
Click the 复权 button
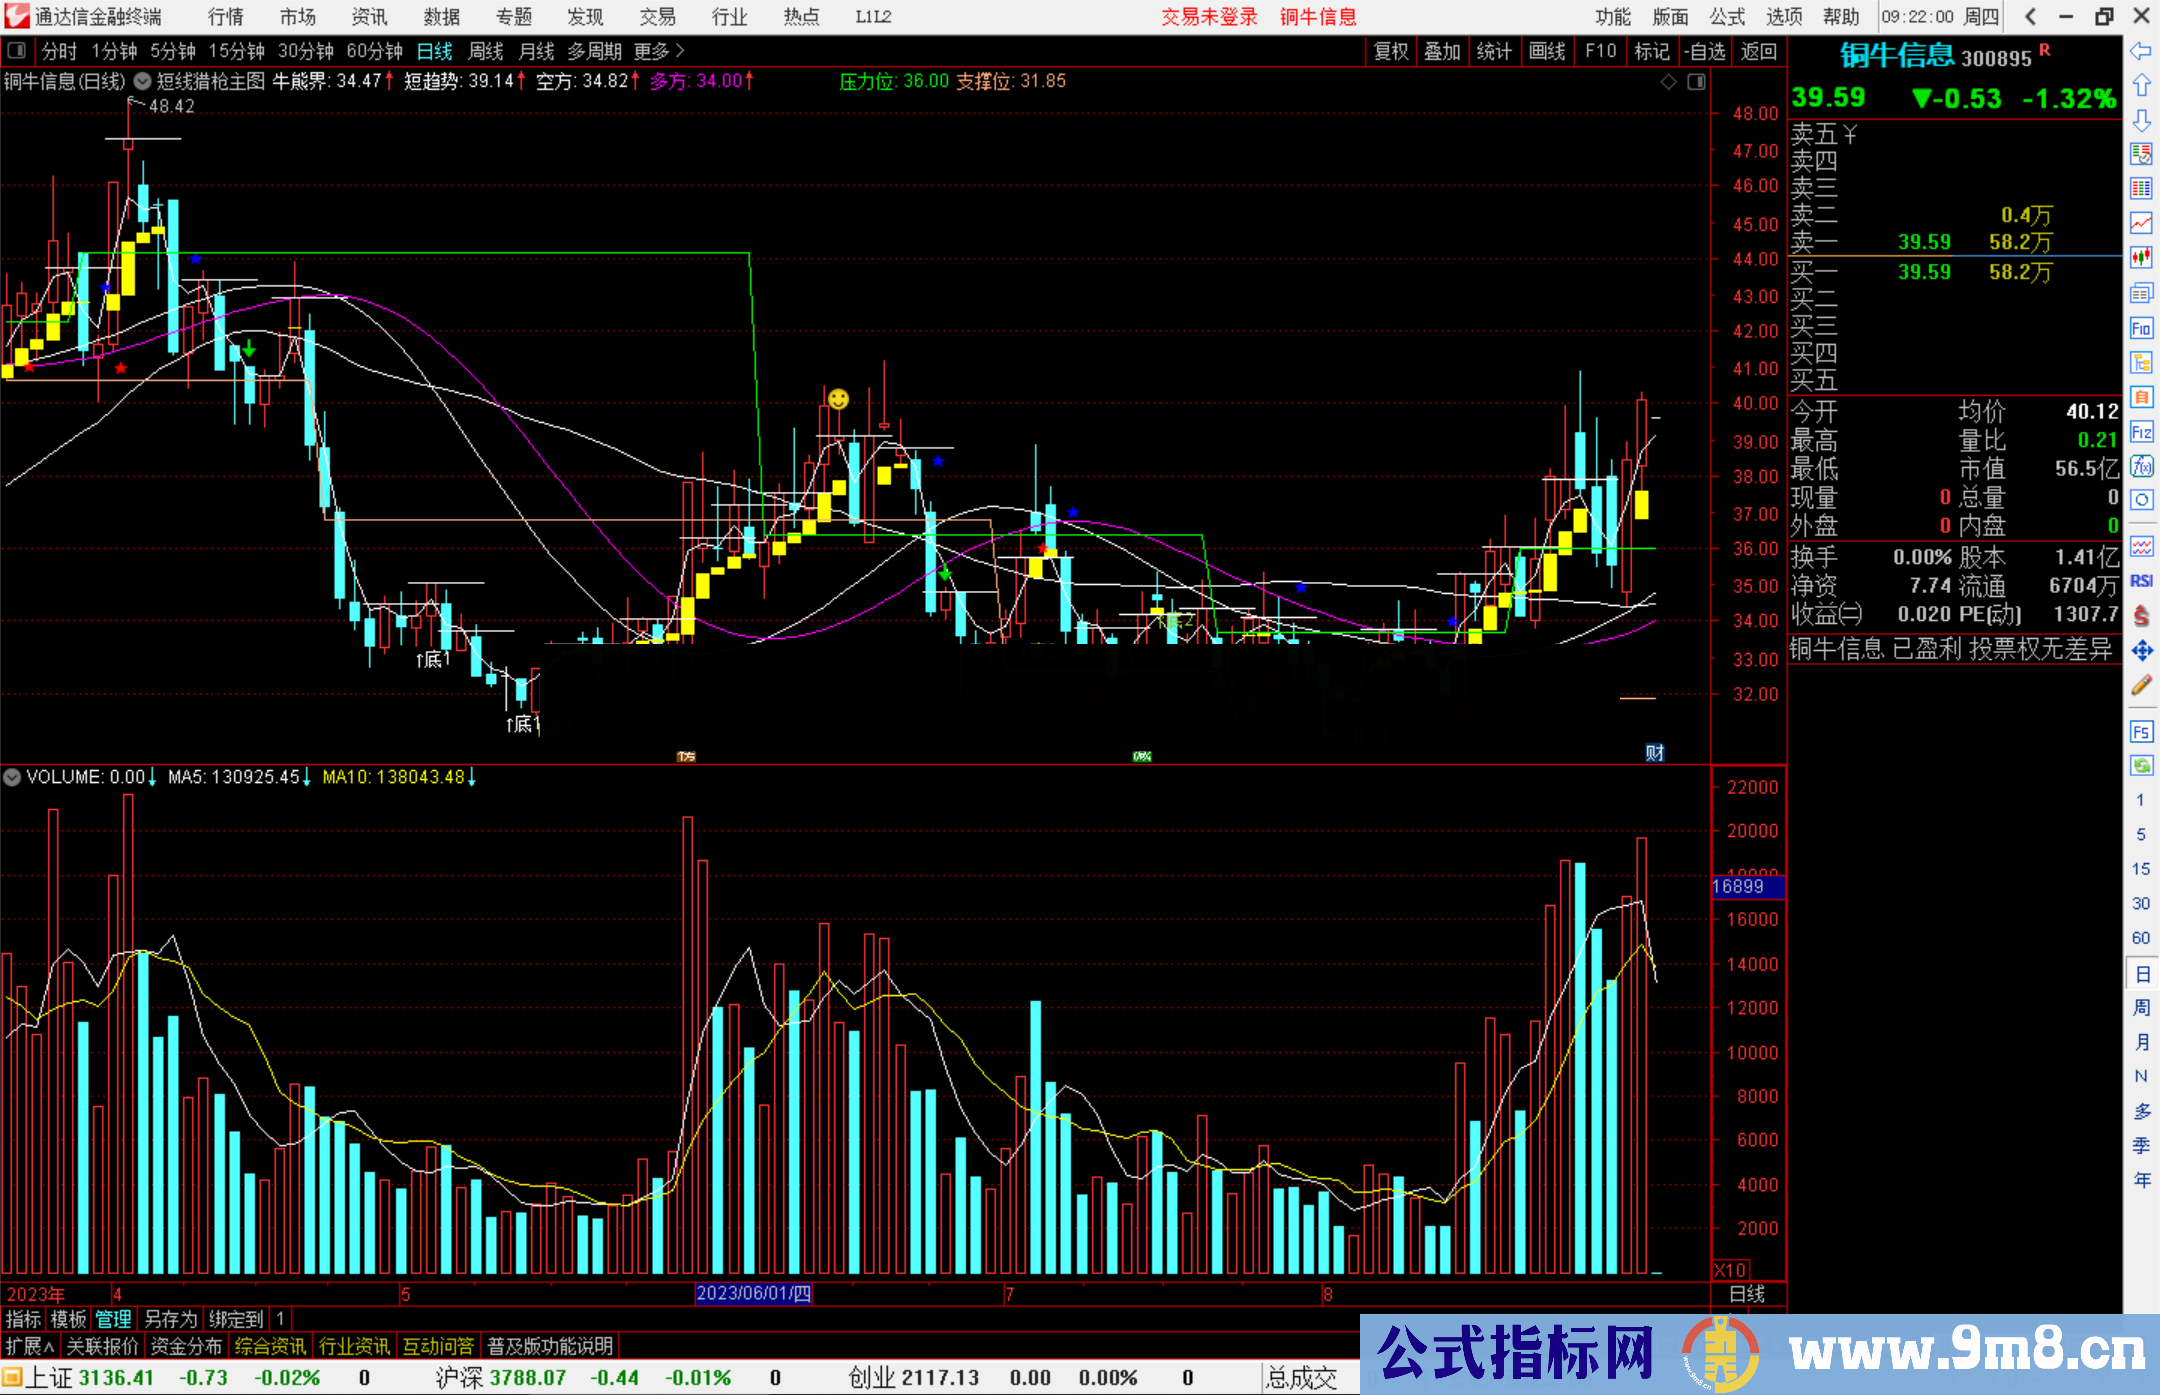click(1391, 51)
